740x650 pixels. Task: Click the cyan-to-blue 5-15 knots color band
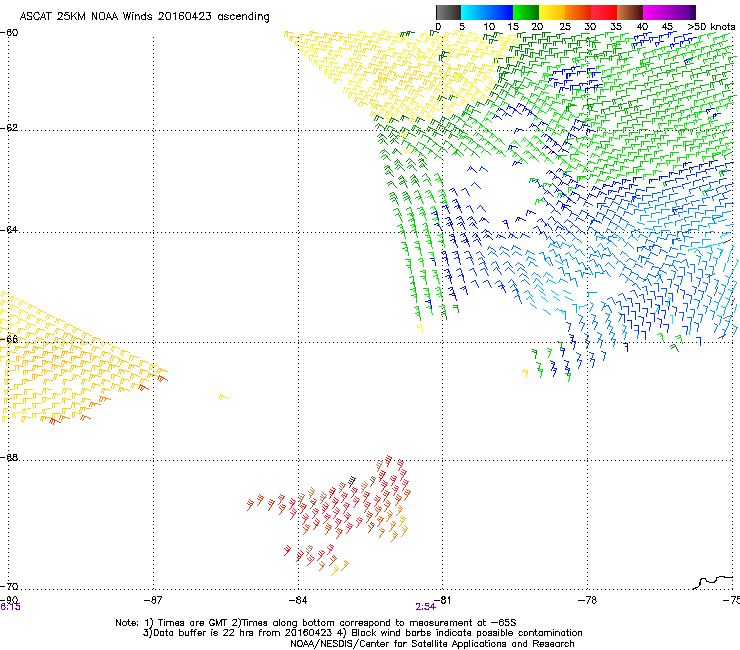pos(487,12)
